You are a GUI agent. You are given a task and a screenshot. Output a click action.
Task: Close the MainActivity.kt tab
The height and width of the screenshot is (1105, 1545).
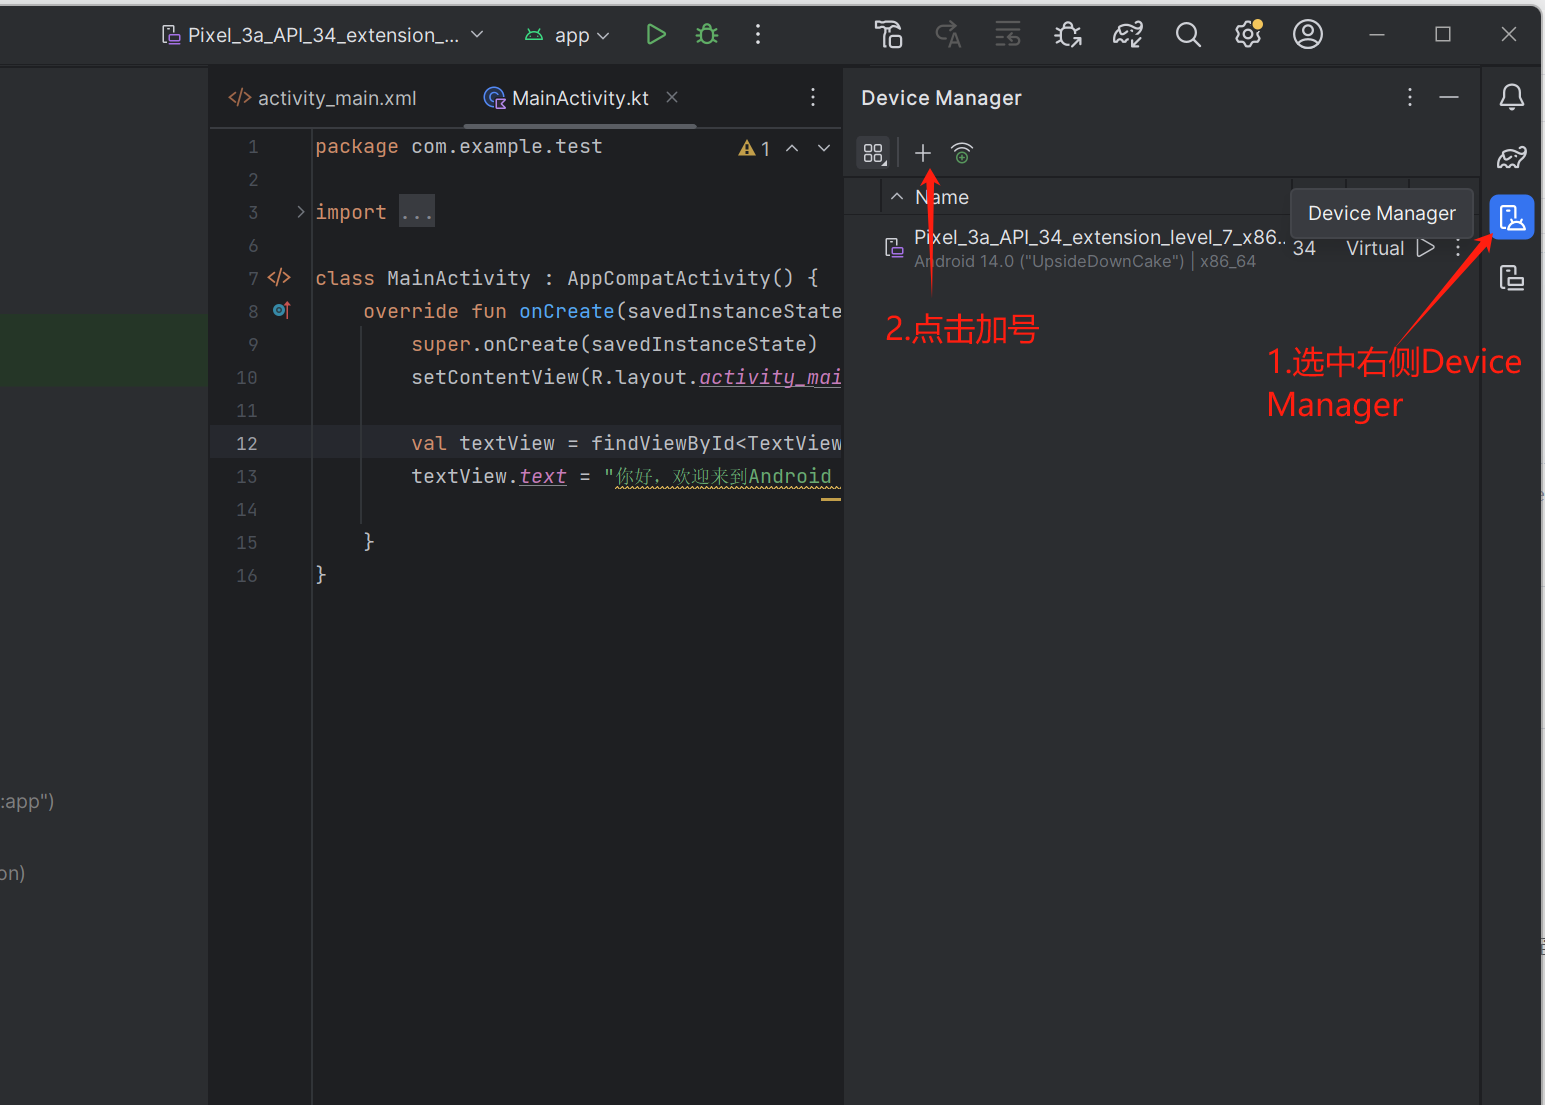[x=672, y=97]
